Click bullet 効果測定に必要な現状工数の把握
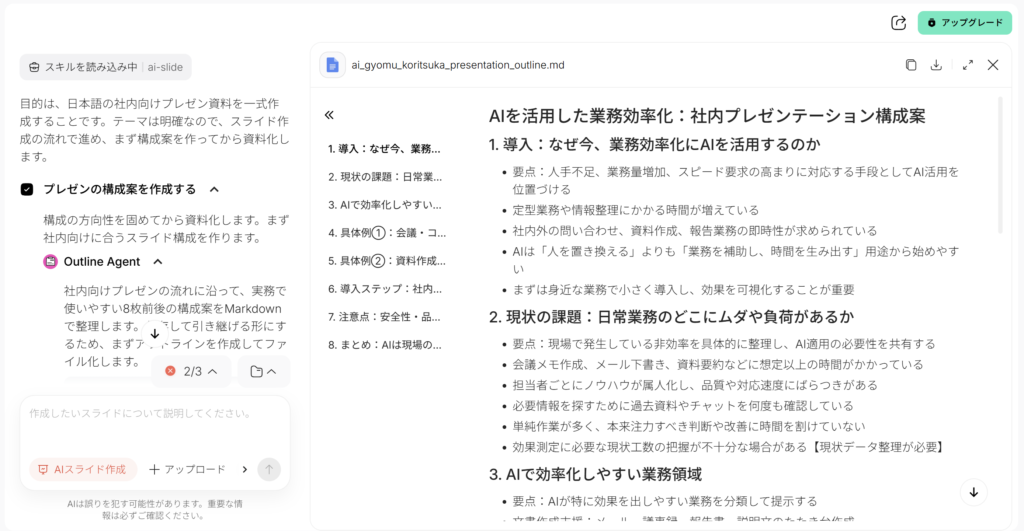 point(729,447)
